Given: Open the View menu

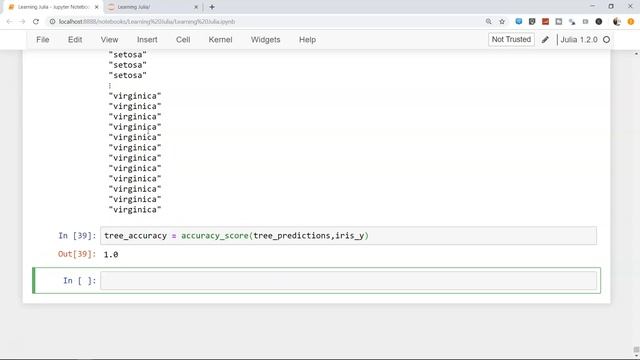Looking at the screenshot, I should coord(109,40).
